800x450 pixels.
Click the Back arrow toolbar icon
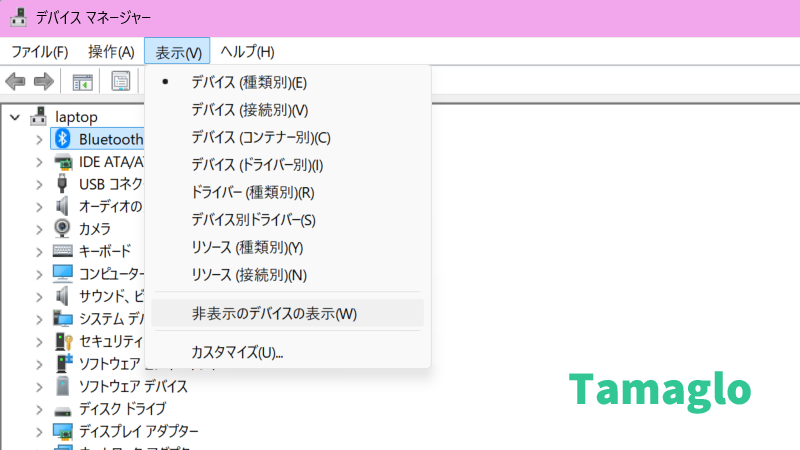point(15,81)
